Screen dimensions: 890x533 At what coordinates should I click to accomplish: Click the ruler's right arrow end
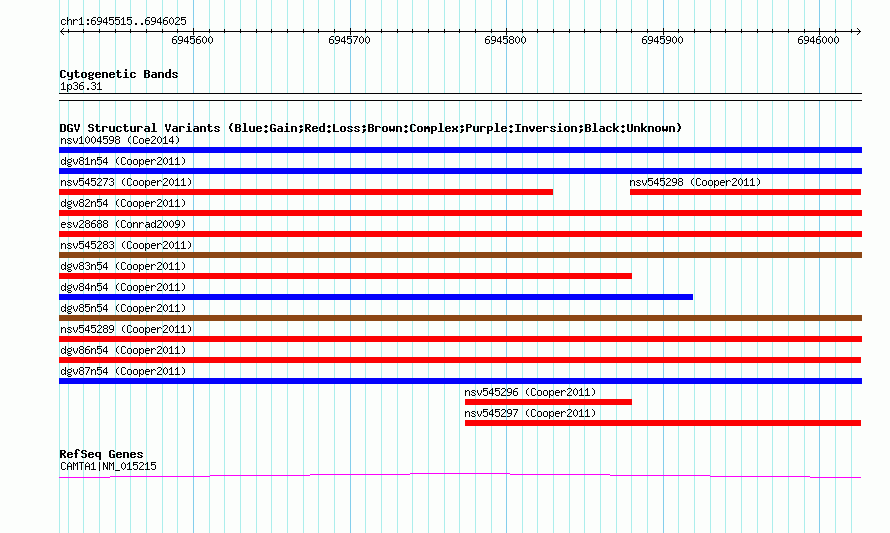point(858,31)
